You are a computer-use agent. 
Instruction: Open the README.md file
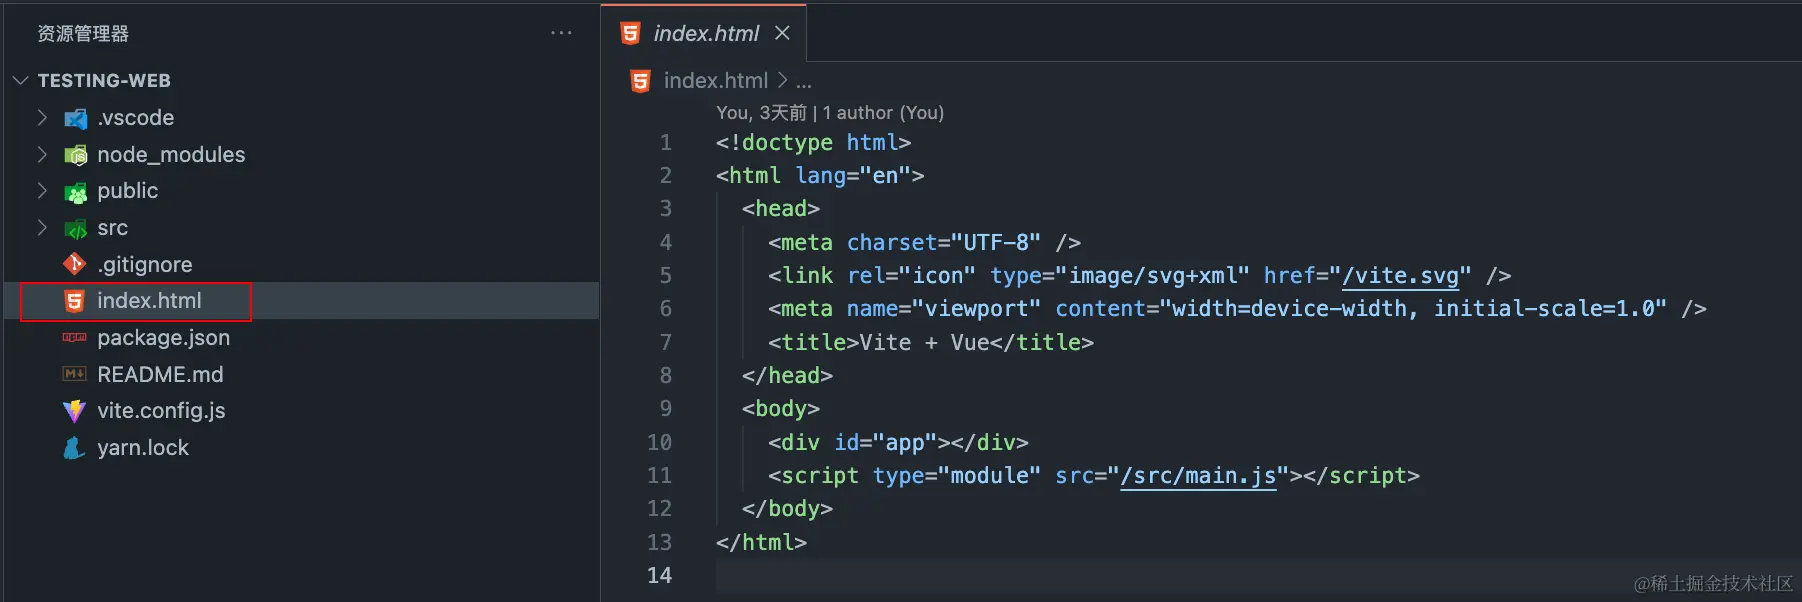tap(160, 375)
